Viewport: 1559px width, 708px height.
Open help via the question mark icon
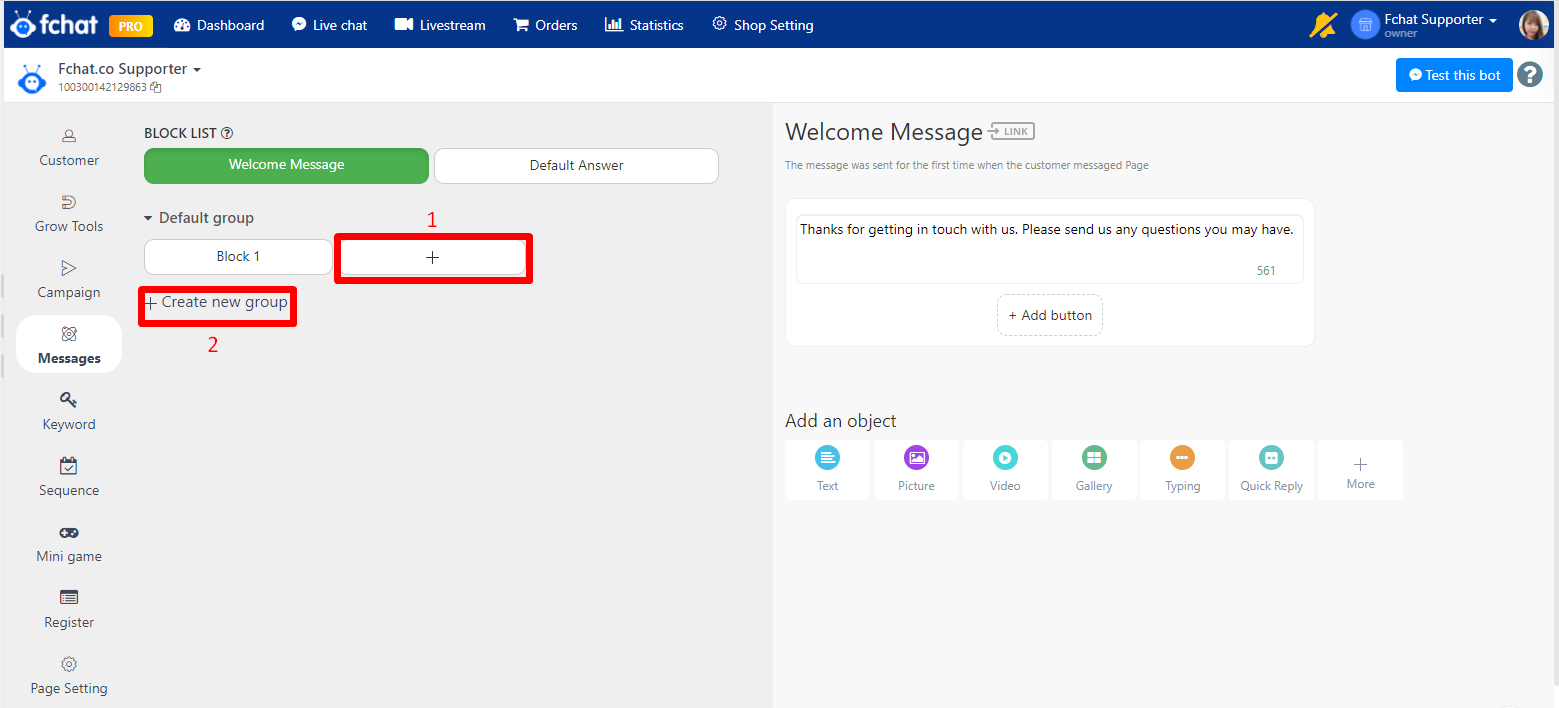[1530, 75]
